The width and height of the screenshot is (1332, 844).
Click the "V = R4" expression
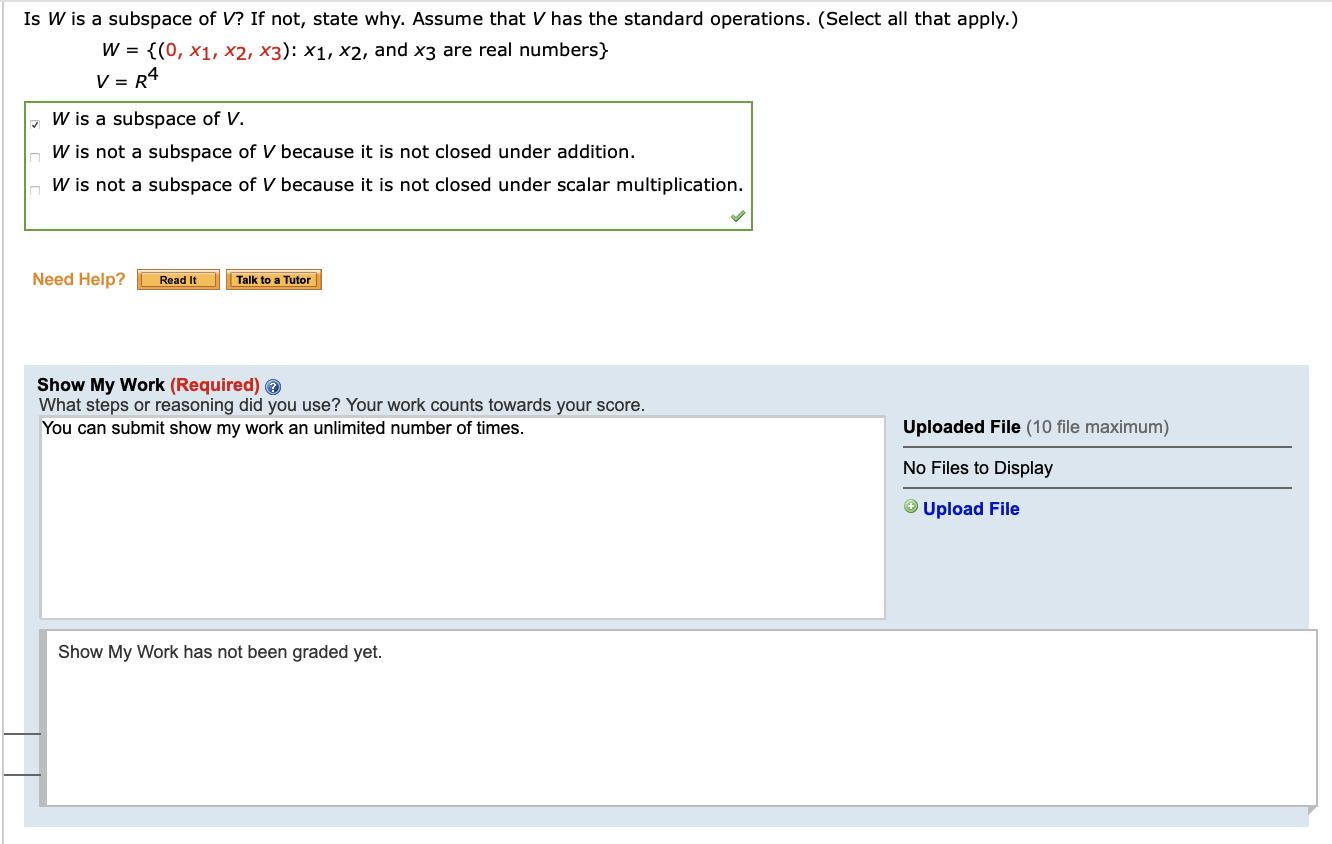click(127, 80)
